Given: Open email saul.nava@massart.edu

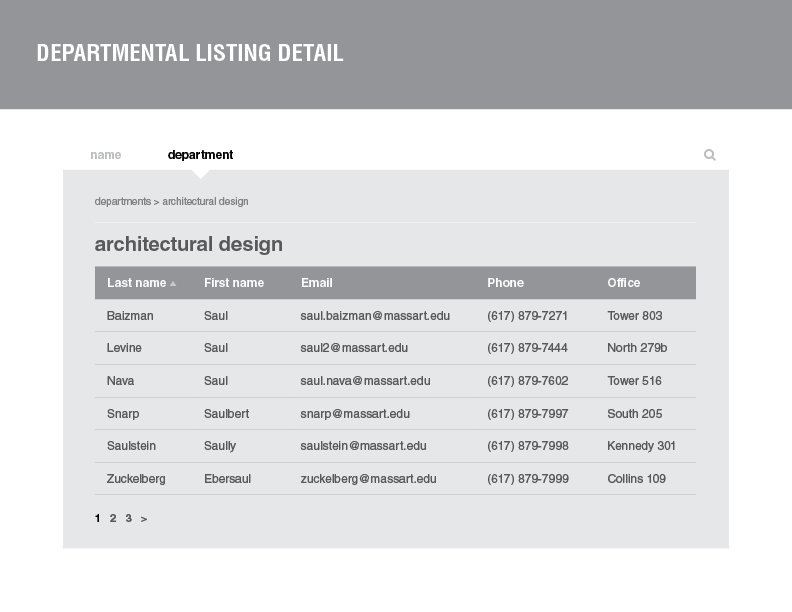Looking at the screenshot, I should pos(365,381).
